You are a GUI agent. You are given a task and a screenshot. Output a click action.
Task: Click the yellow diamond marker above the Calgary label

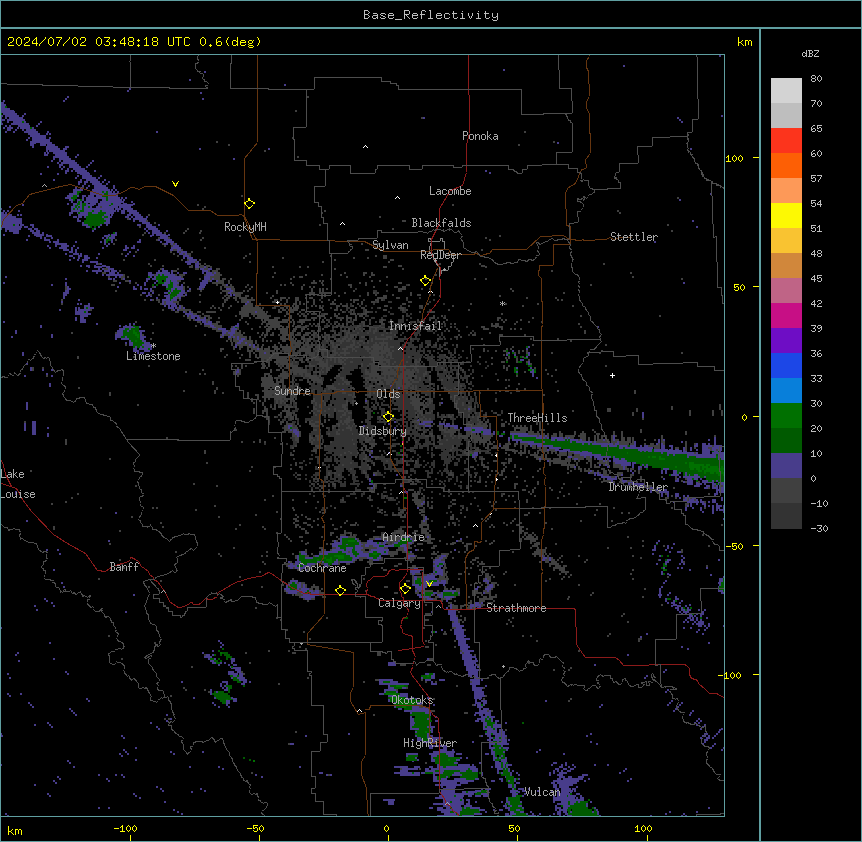point(405,589)
